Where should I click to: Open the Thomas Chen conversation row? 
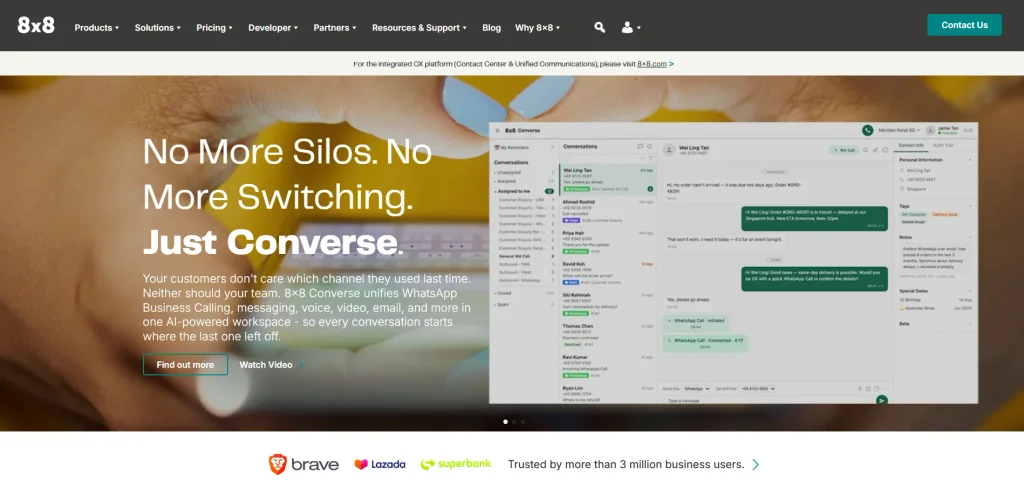click(607, 336)
